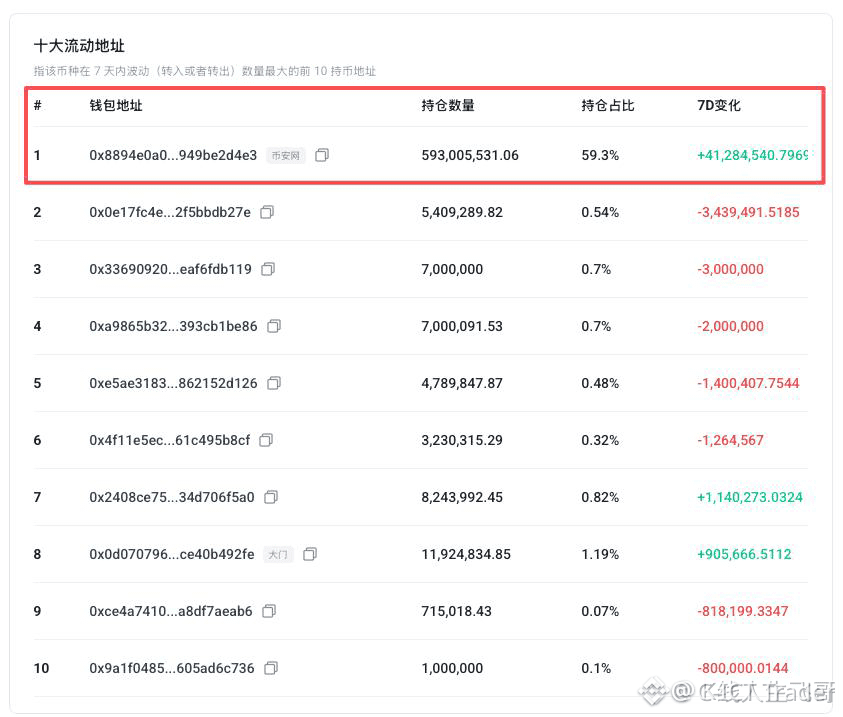843x717 pixels.
Task: Open wallet 0x0d070796...ce40b492fe link
Action: click(172, 554)
